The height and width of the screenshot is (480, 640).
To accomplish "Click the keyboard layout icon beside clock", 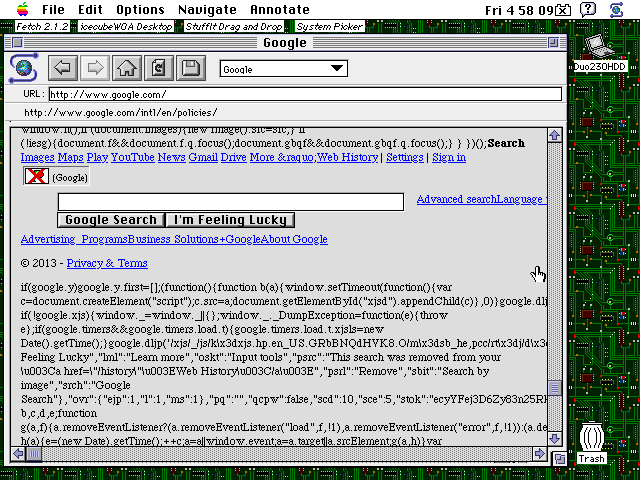I will pyautogui.click(x=563, y=9).
